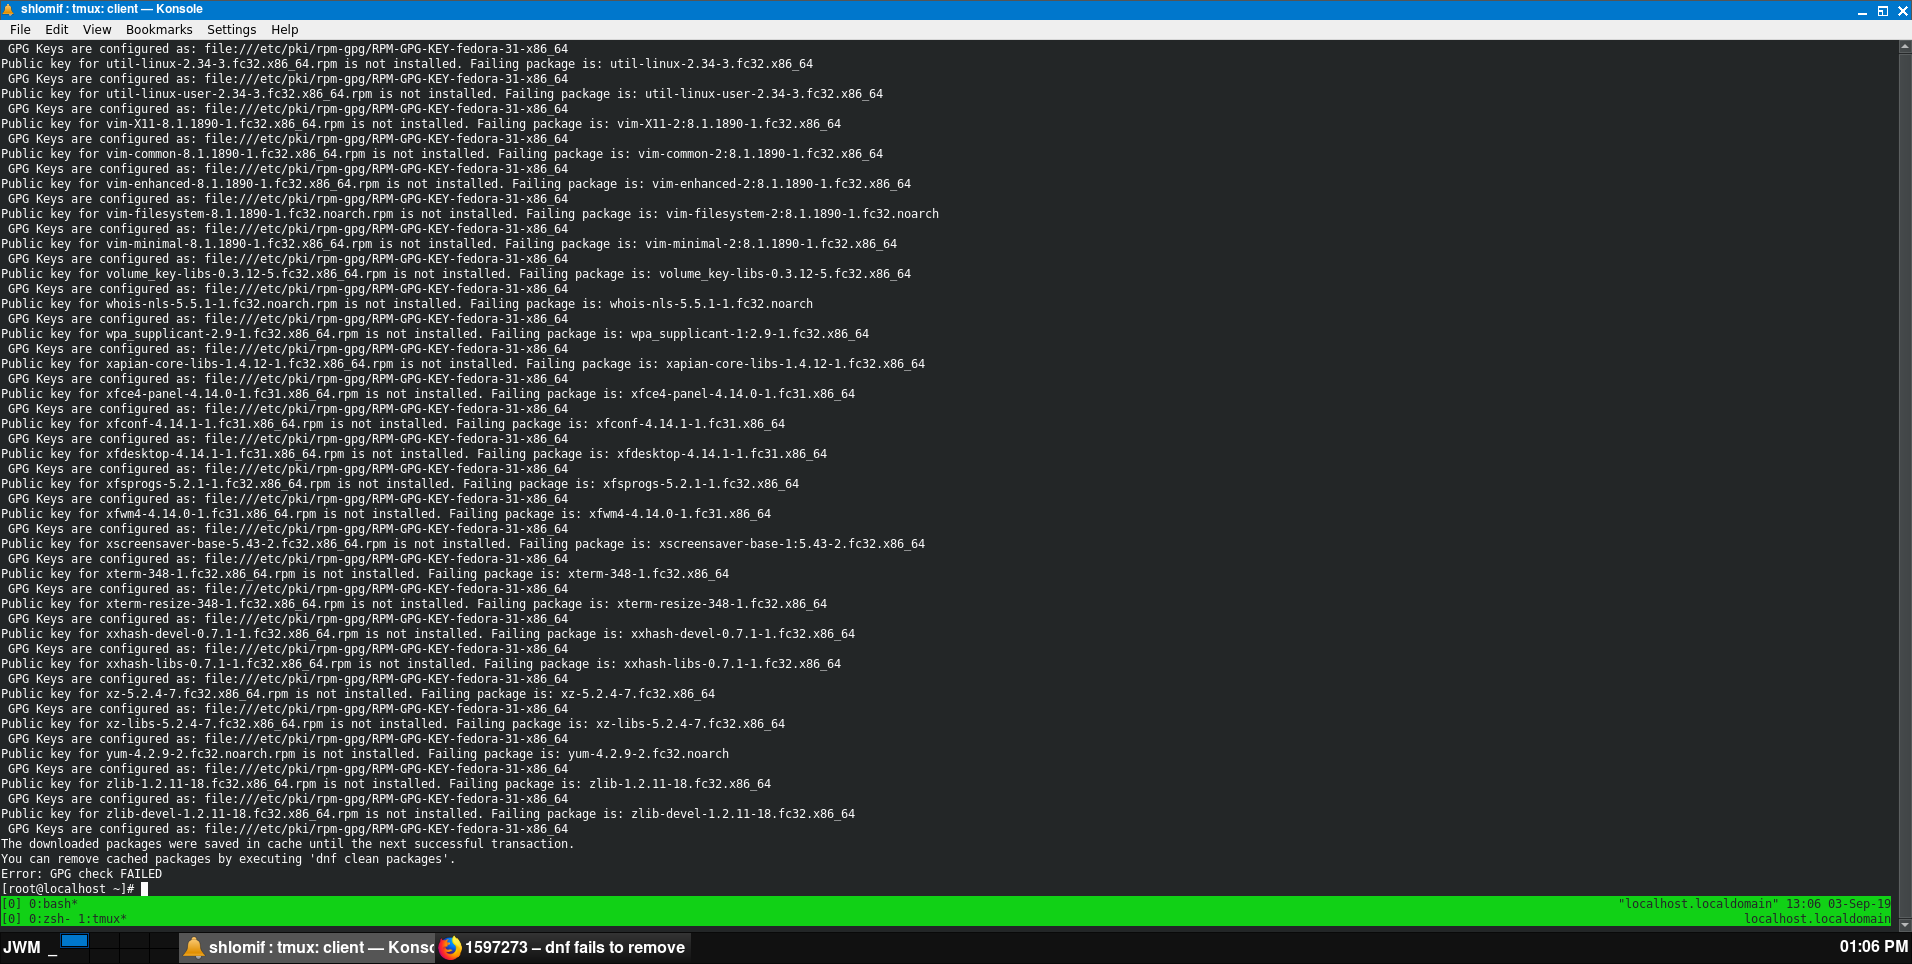Image resolution: width=1912 pixels, height=964 pixels.
Task: Click the vim-X11 public key failure line
Action: (x=421, y=124)
